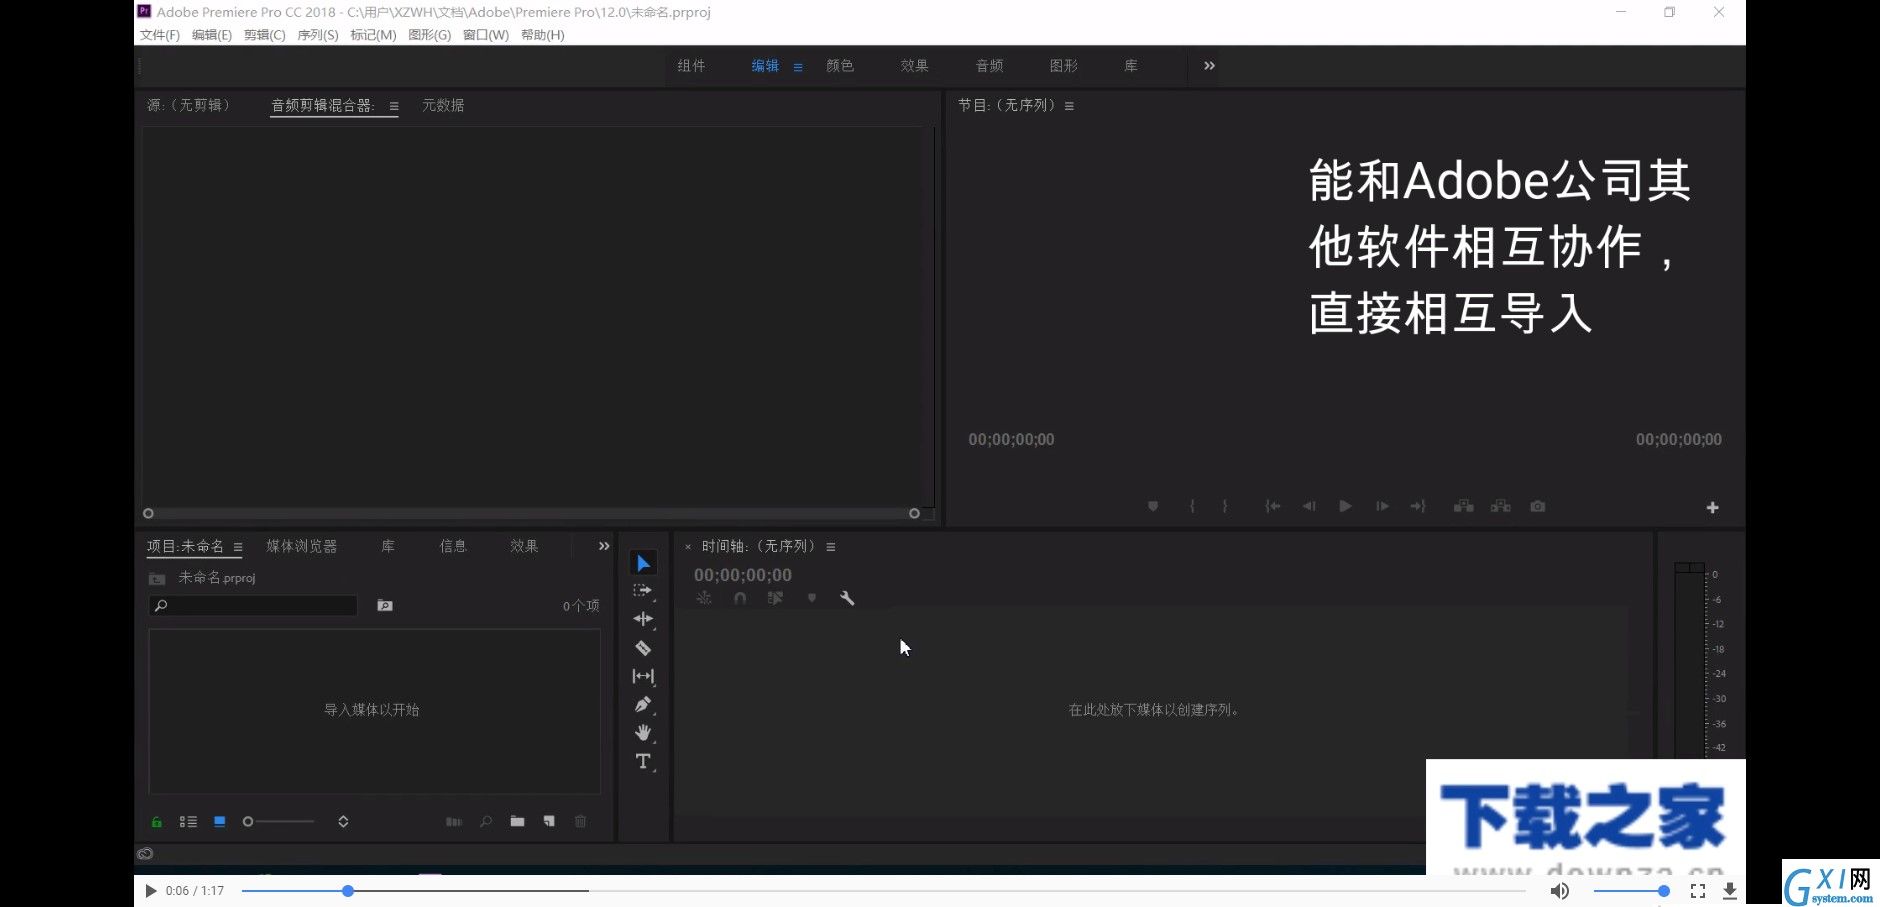Seek video progress bar handle

point(348,891)
